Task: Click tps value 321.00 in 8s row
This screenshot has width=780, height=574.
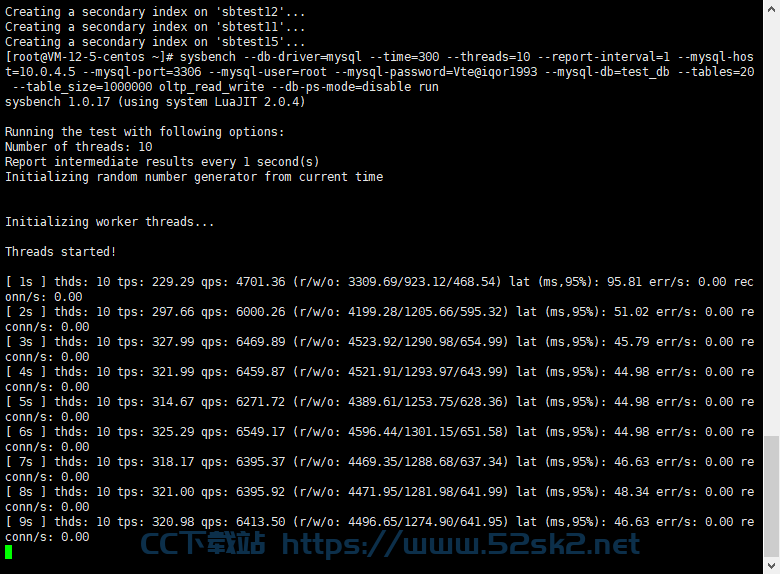Action: pyautogui.click(x=173, y=492)
